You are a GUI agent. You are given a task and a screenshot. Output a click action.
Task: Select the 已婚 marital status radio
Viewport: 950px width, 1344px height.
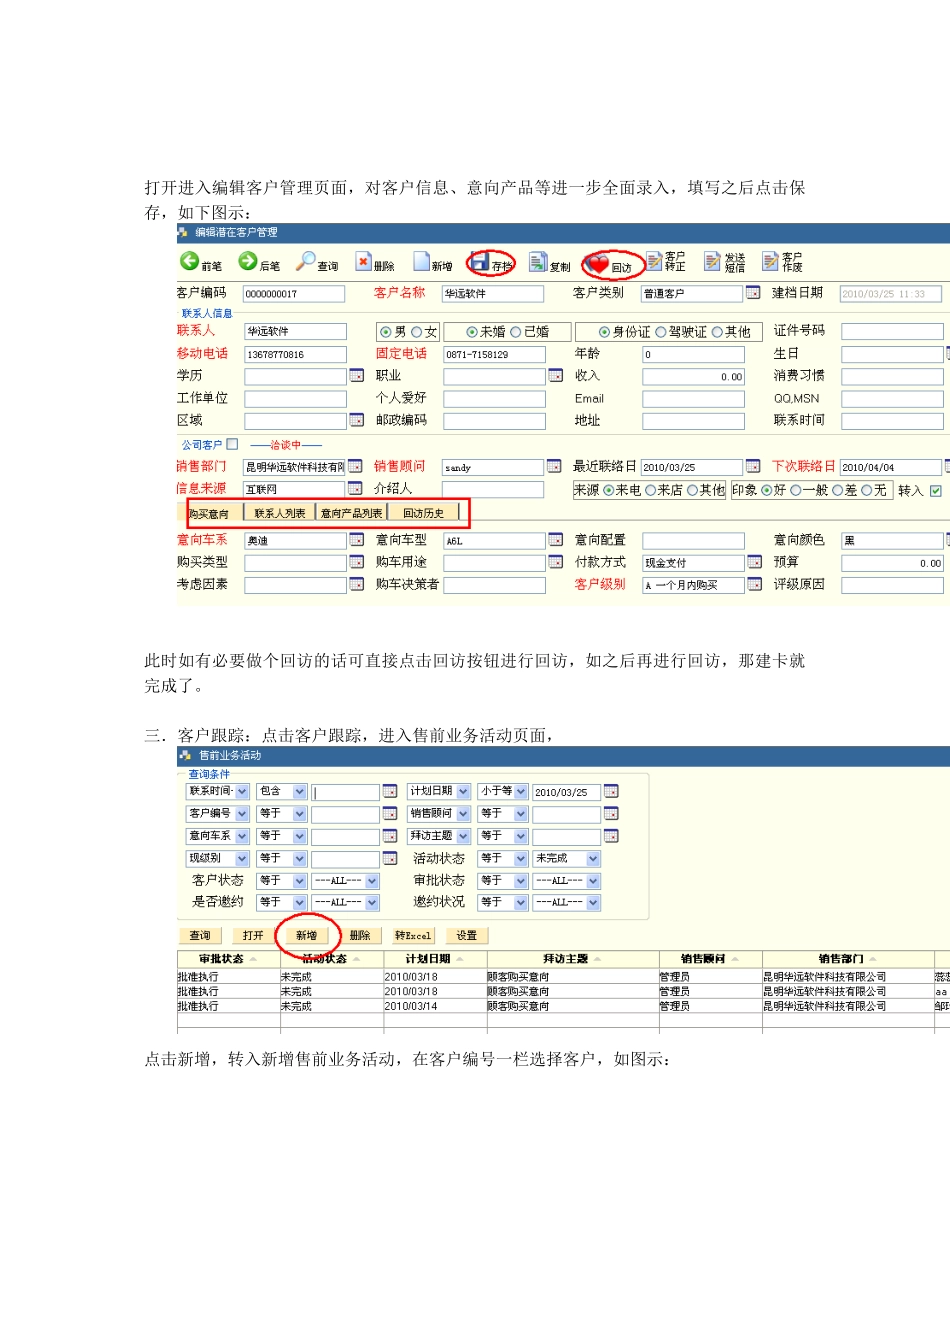point(516,332)
